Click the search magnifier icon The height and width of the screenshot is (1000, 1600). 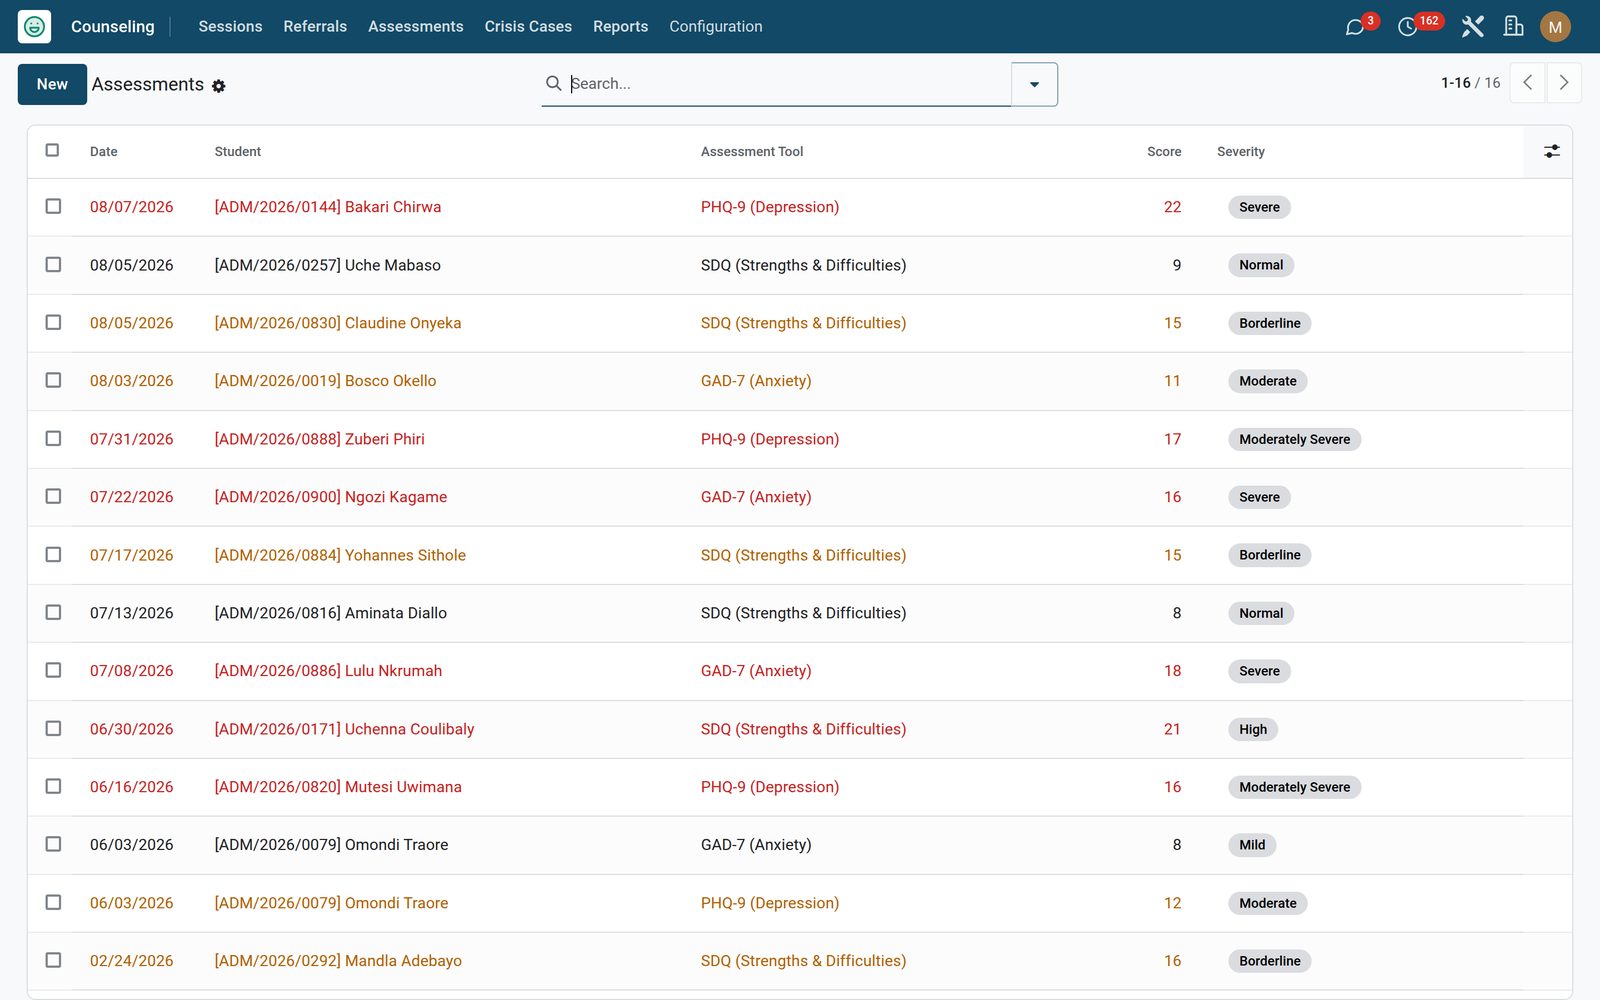click(553, 84)
